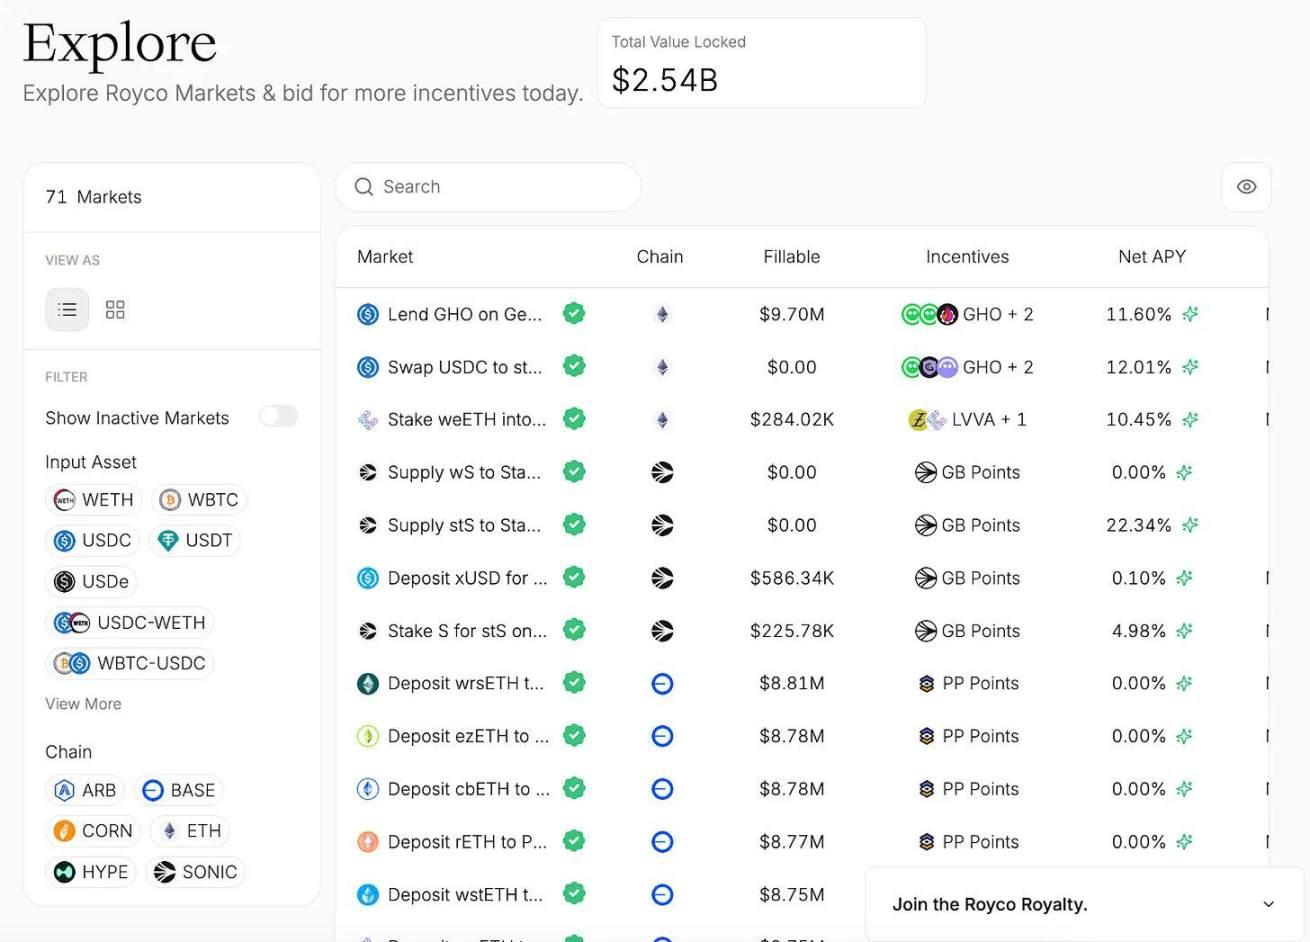Enable Show Inactive Markets toggle
The image size is (1310, 942).
[278, 417]
